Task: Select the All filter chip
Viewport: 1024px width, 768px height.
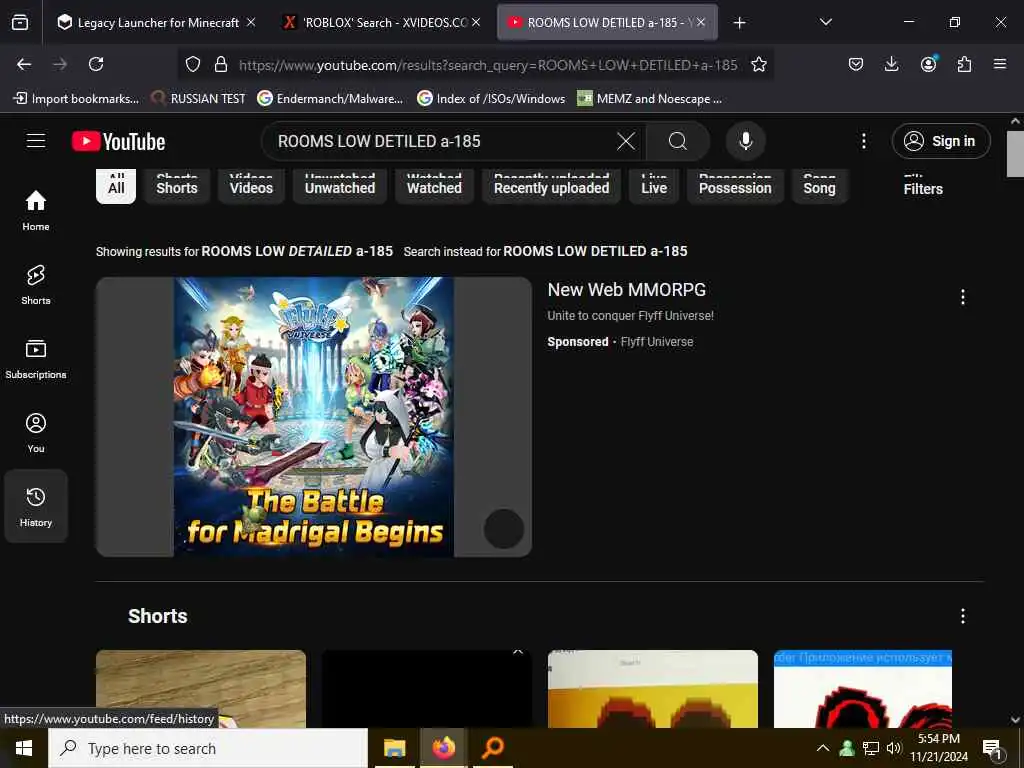Action: [116, 187]
